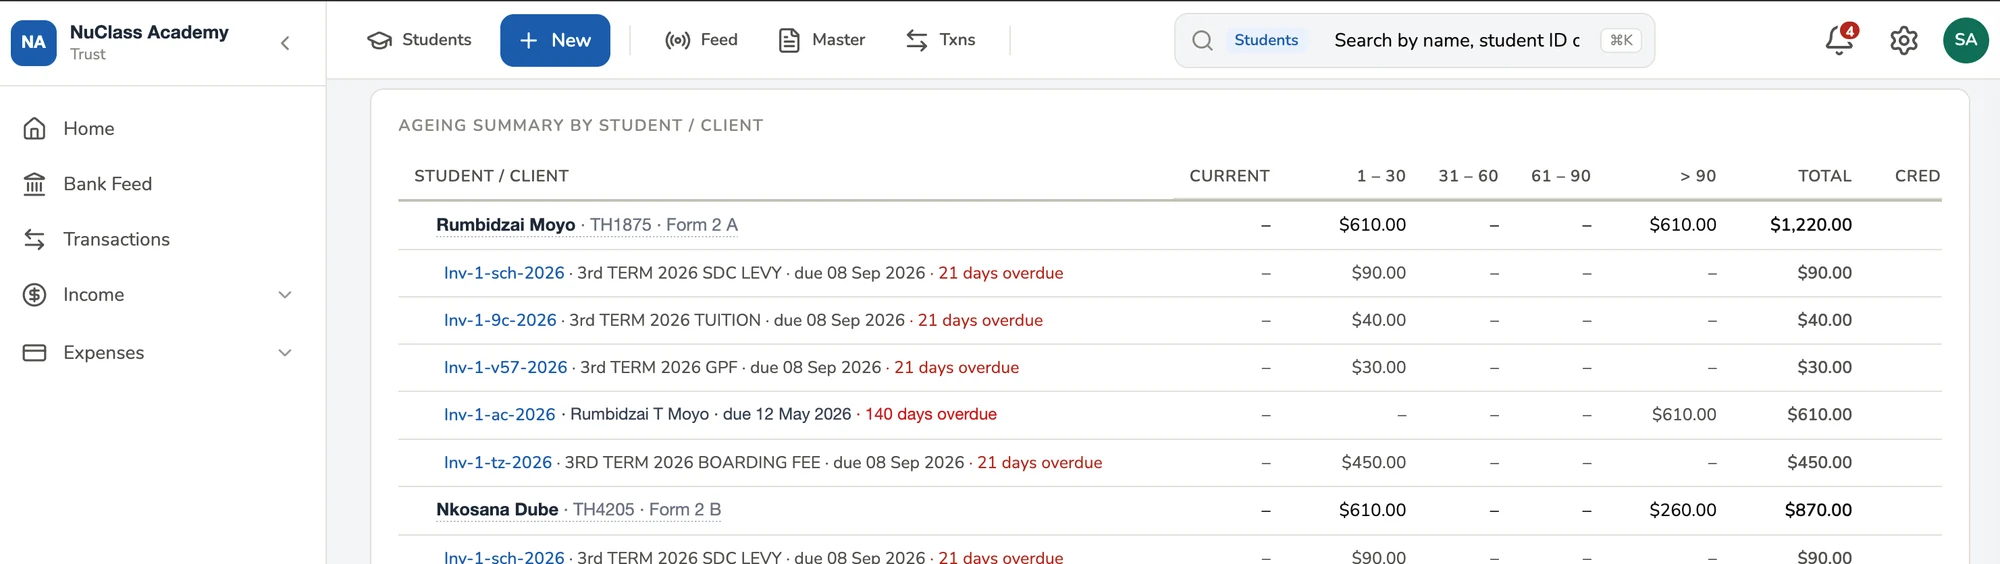This screenshot has width=2000, height=564.
Task: Click the Income dollar circle icon
Action: point(35,295)
